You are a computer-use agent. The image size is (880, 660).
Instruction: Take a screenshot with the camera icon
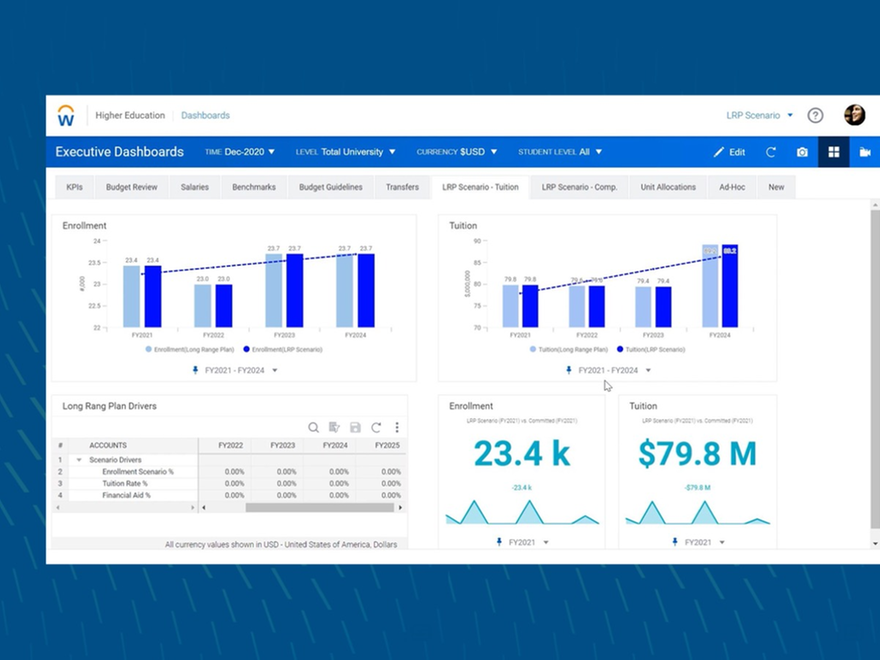(x=802, y=152)
